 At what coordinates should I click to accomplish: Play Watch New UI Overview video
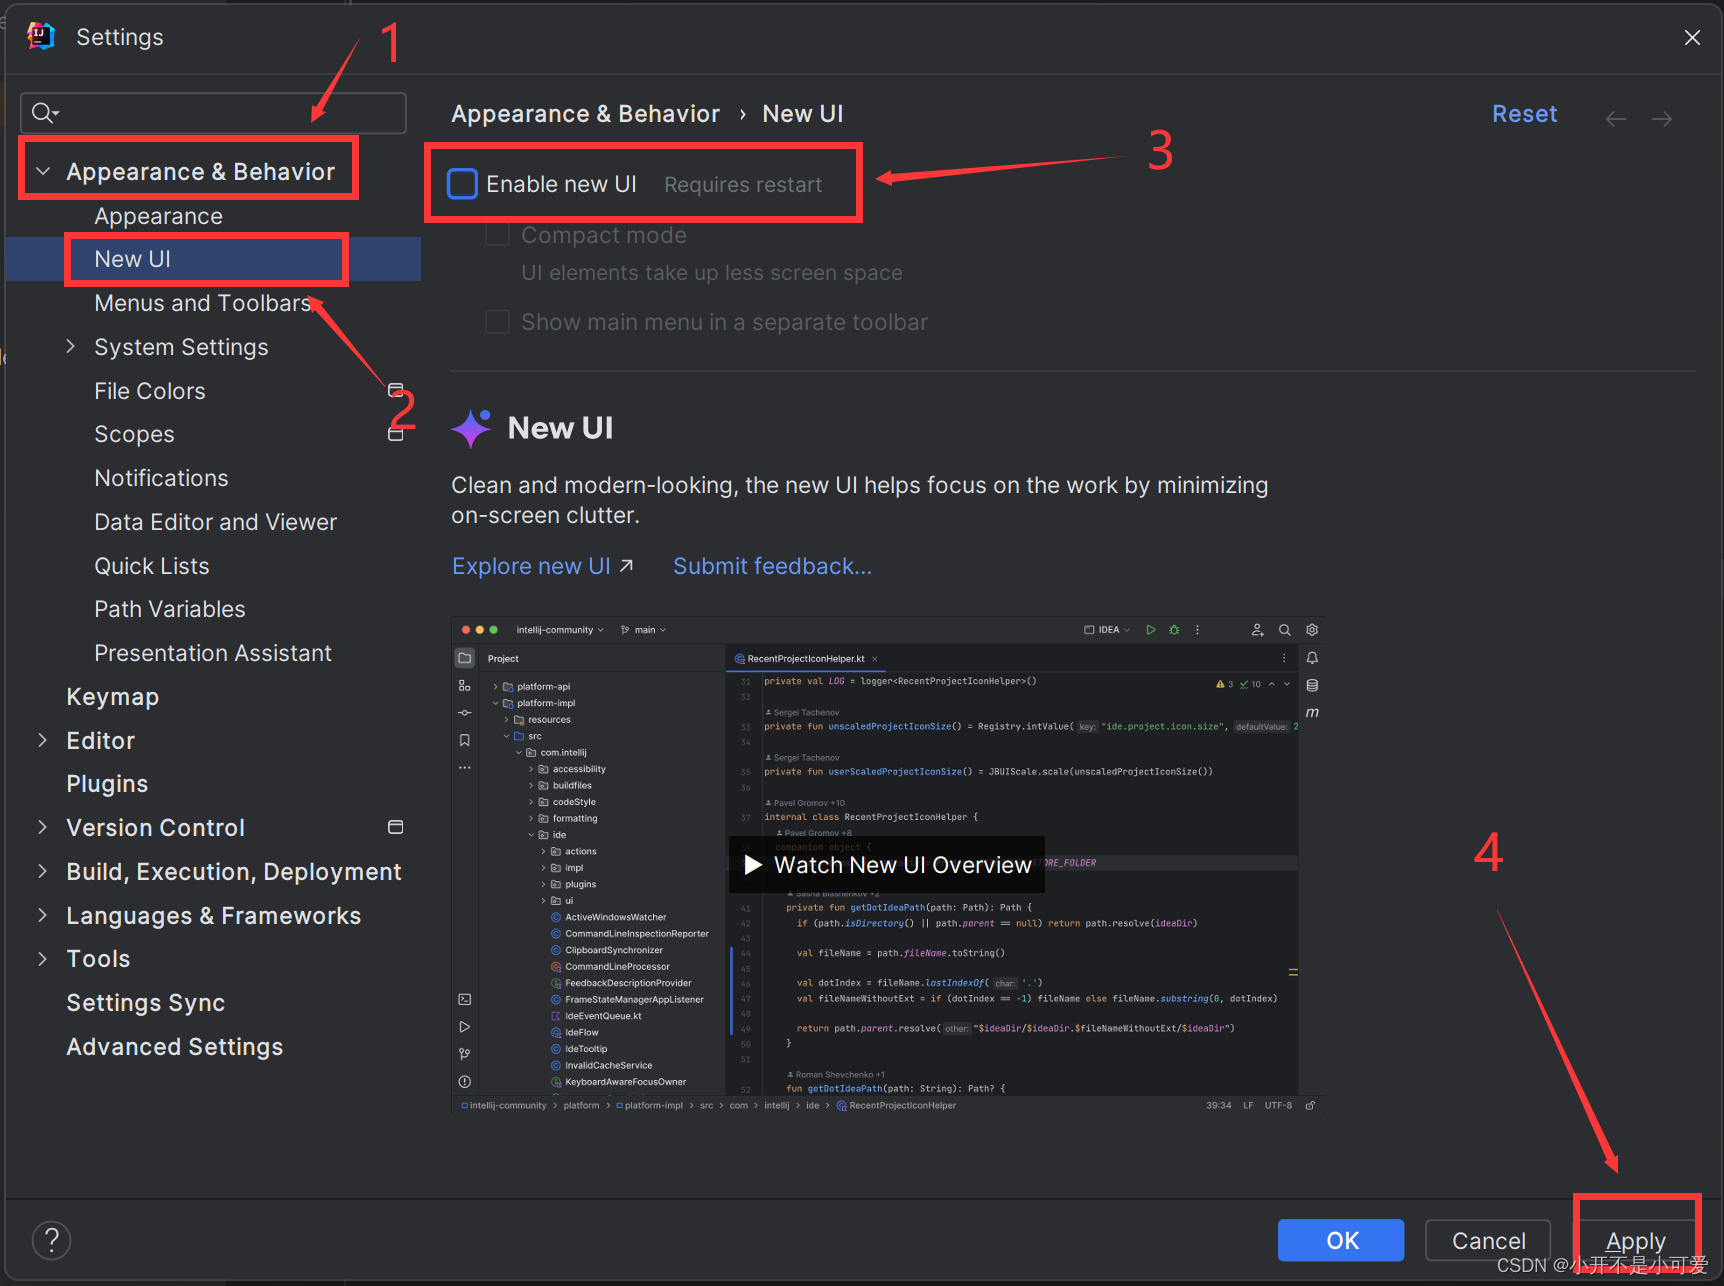(x=887, y=865)
